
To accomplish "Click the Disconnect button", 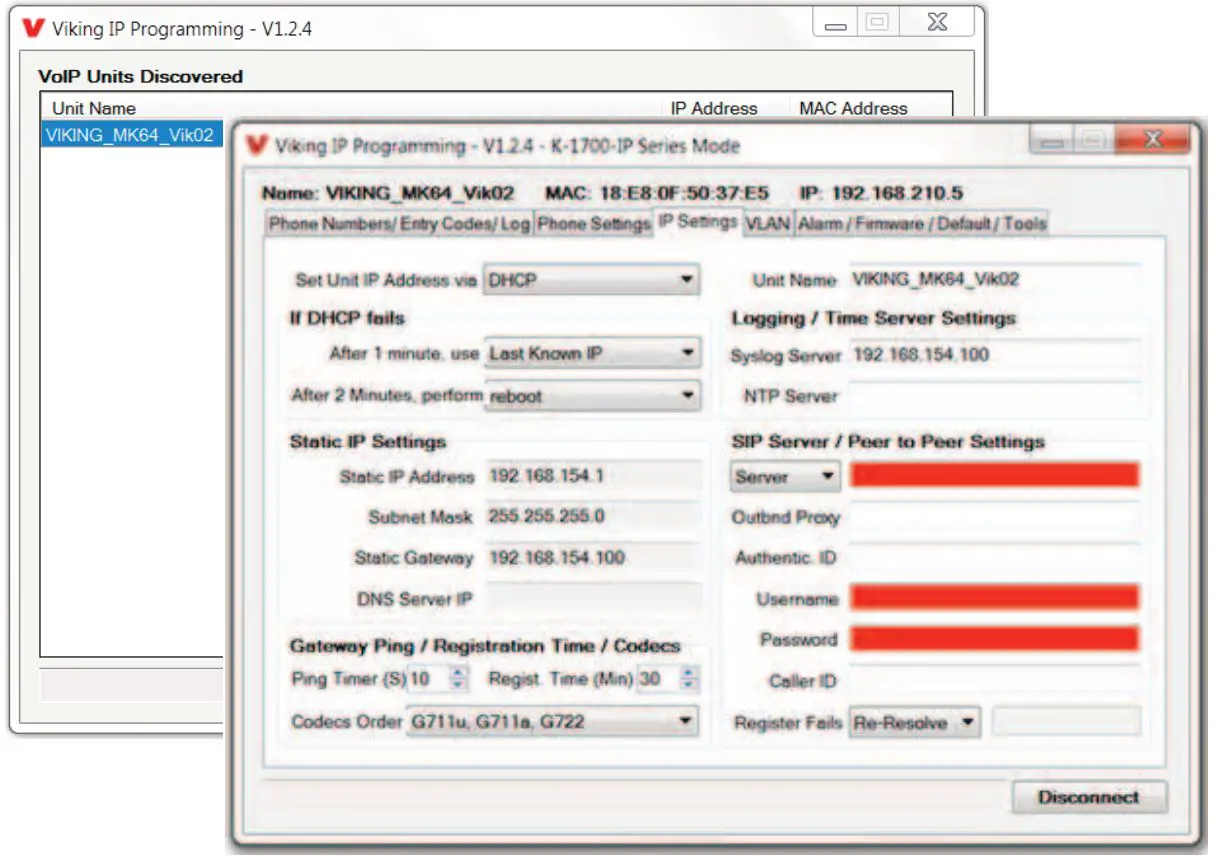I will 1089,797.
